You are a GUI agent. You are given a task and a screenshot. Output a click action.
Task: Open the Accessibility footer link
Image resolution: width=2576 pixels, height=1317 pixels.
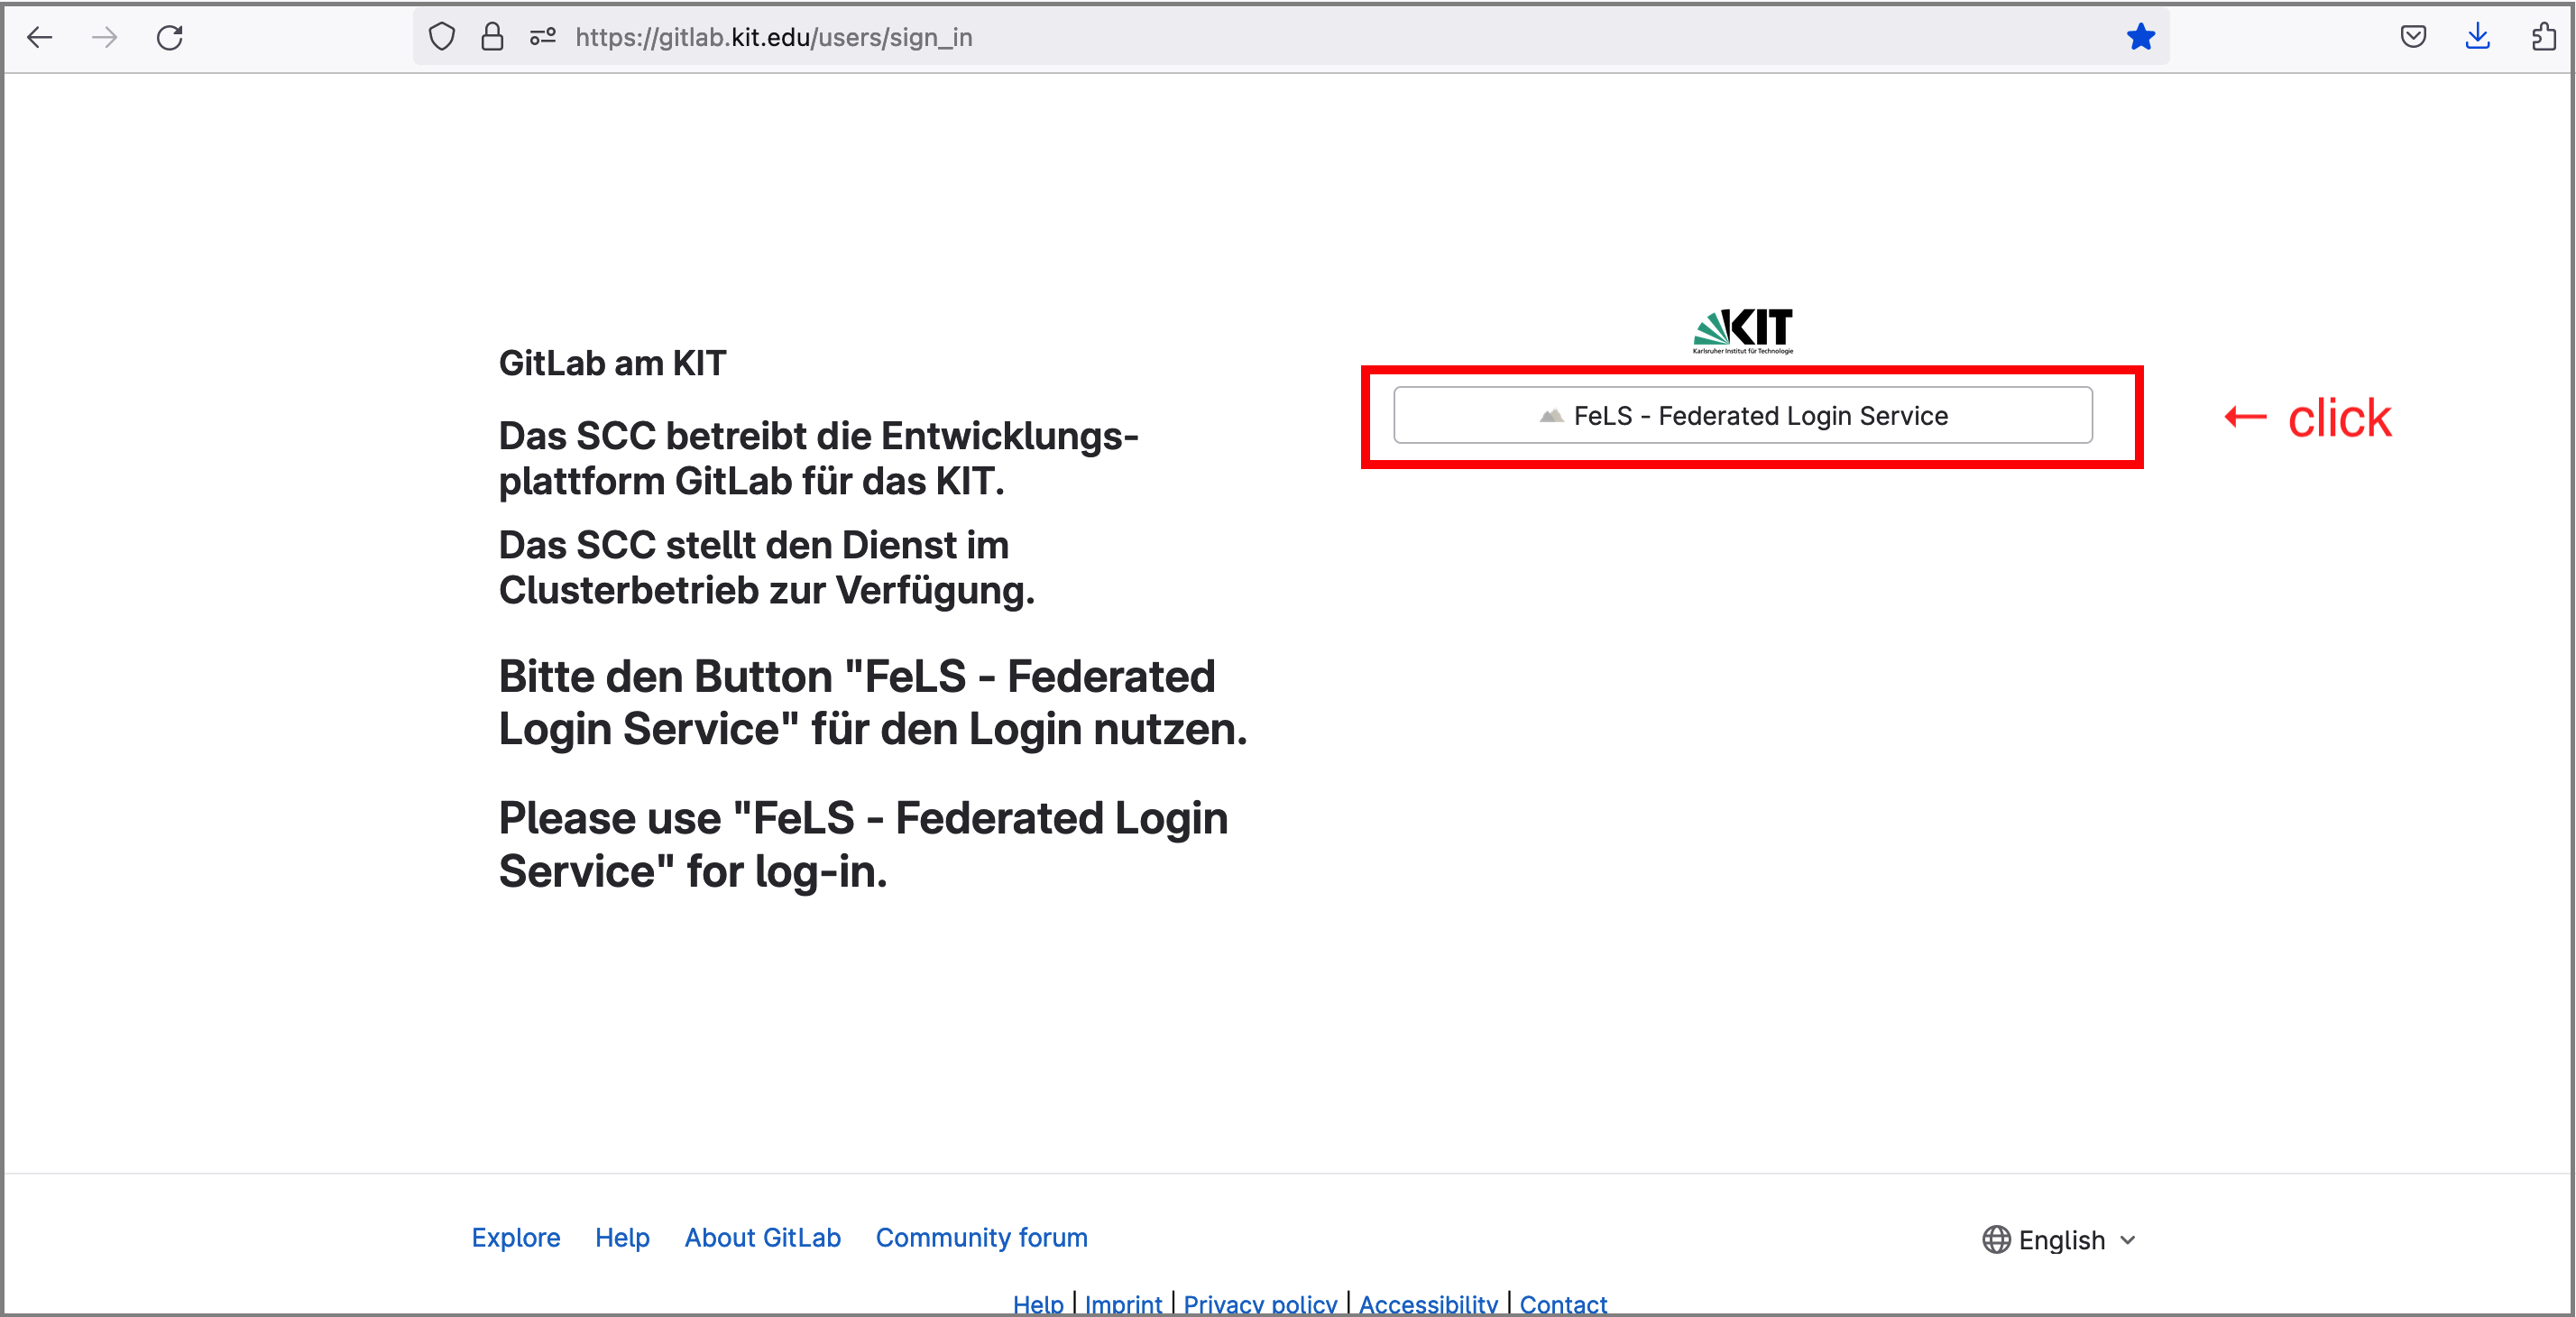coord(1428,1303)
